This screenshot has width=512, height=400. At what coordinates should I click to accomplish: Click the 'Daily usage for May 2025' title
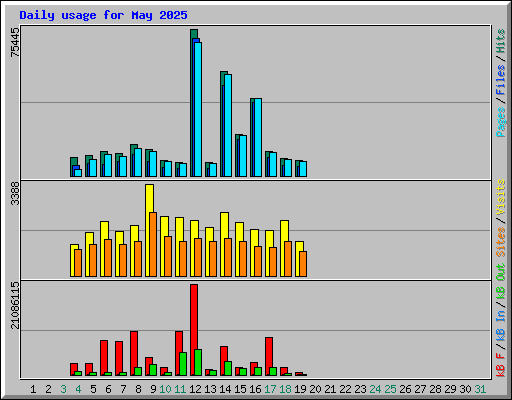click(103, 15)
